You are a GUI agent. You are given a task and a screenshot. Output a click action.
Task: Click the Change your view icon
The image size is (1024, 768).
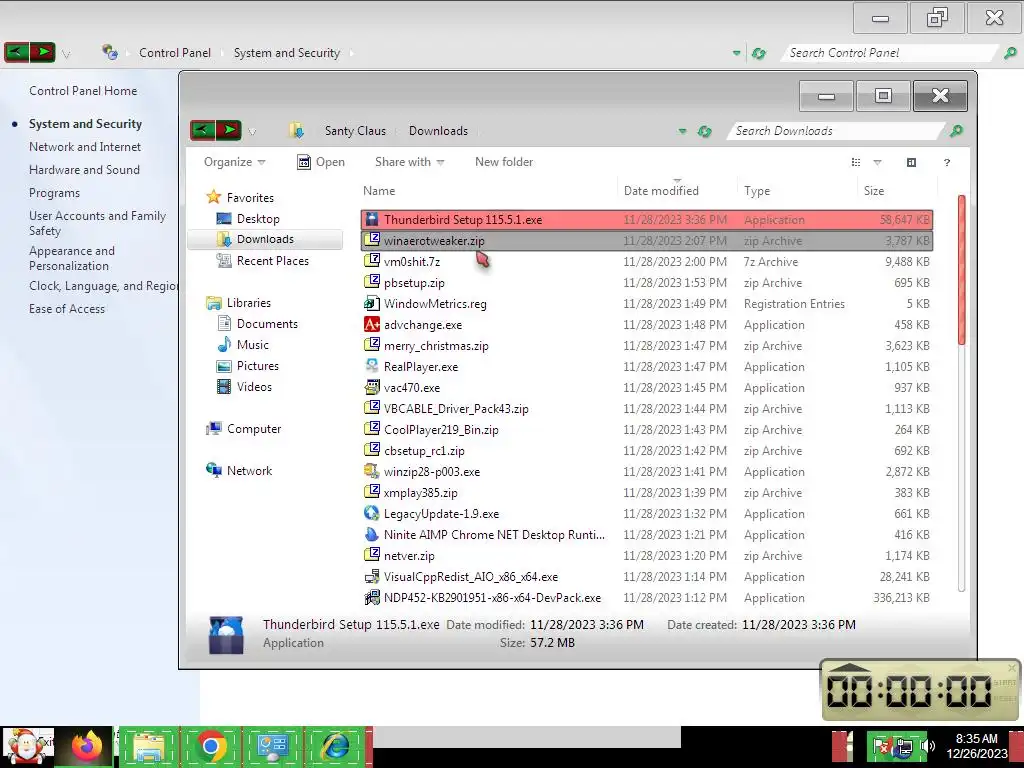click(x=856, y=162)
